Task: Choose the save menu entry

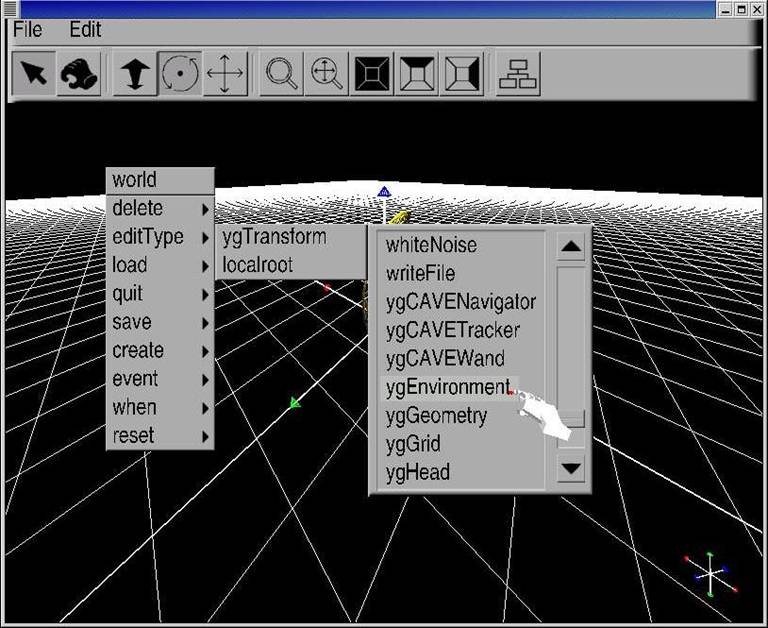Action: [160, 322]
